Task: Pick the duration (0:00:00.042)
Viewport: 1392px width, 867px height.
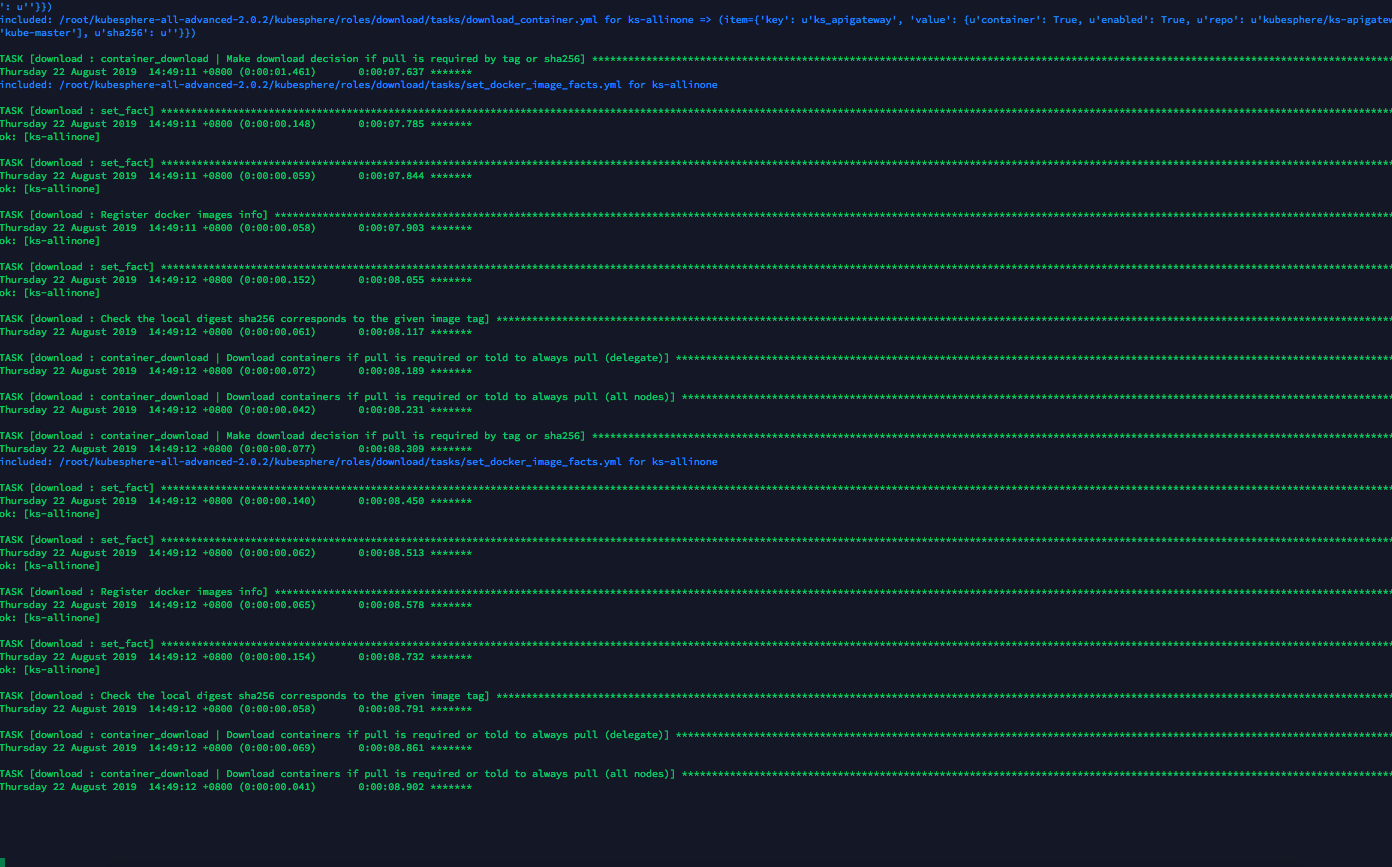Action: point(277,410)
